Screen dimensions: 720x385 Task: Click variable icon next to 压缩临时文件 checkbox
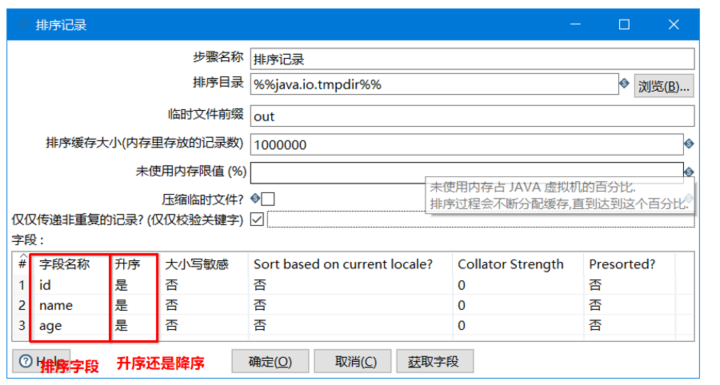[x=255, y=198]
